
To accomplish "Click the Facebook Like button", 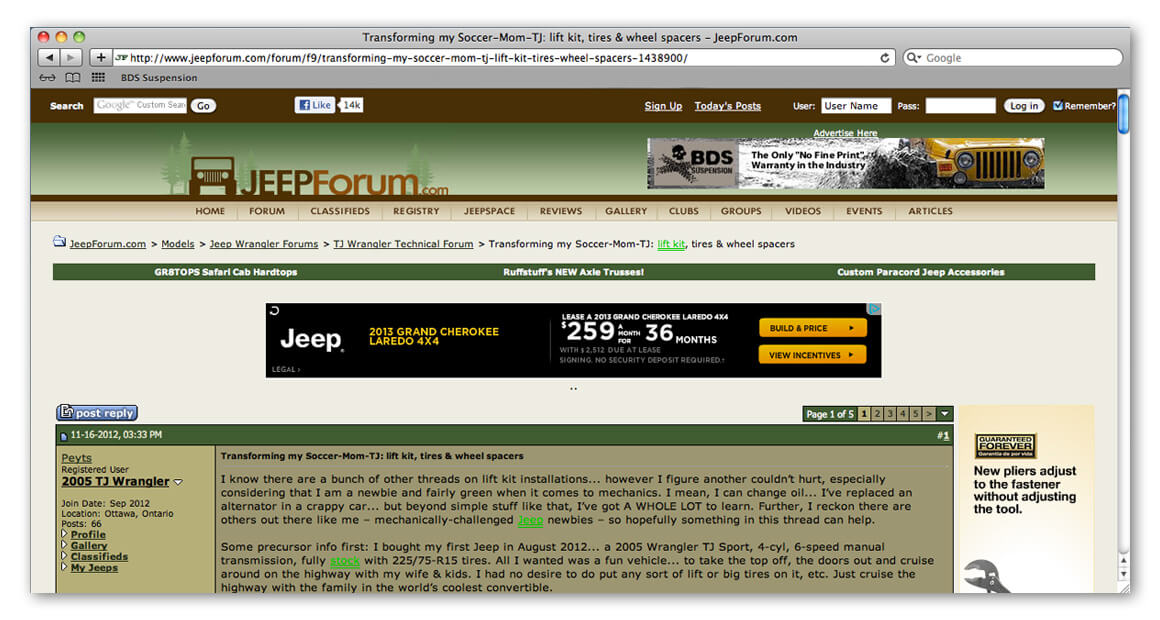I will pyautogui.click(x=315, y=105).
